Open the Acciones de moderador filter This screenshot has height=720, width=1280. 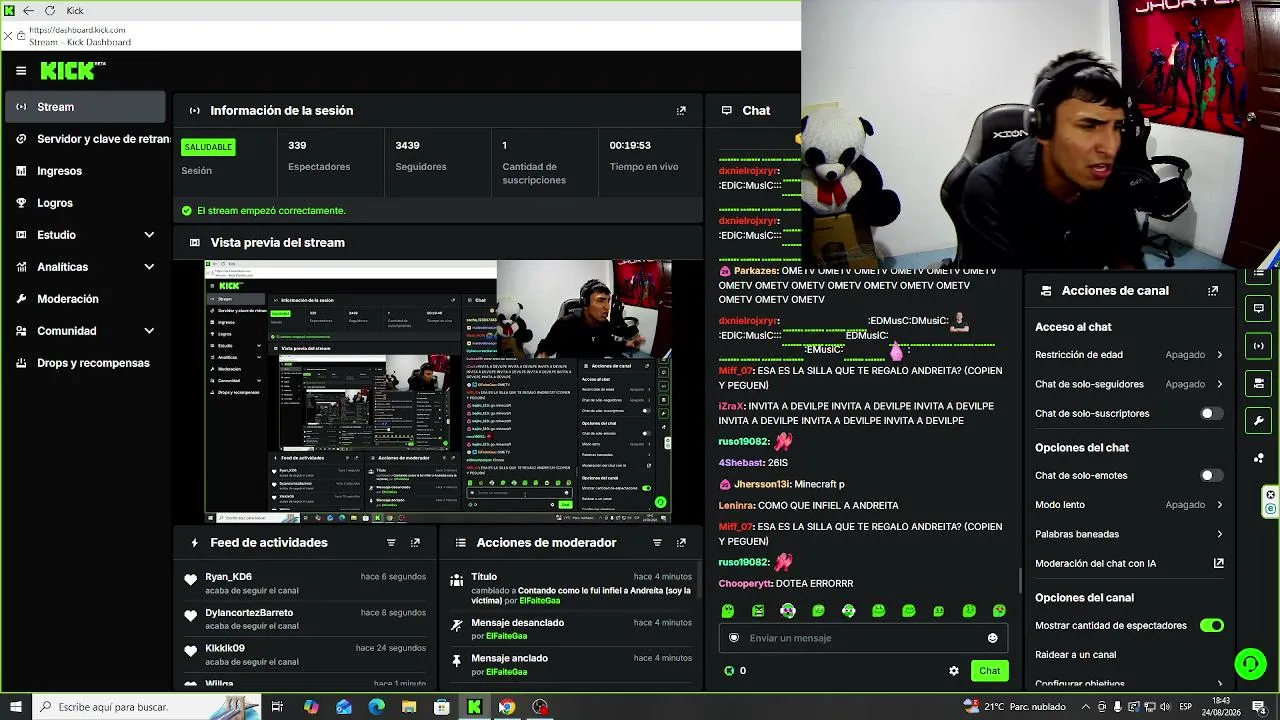click(657, 543)
